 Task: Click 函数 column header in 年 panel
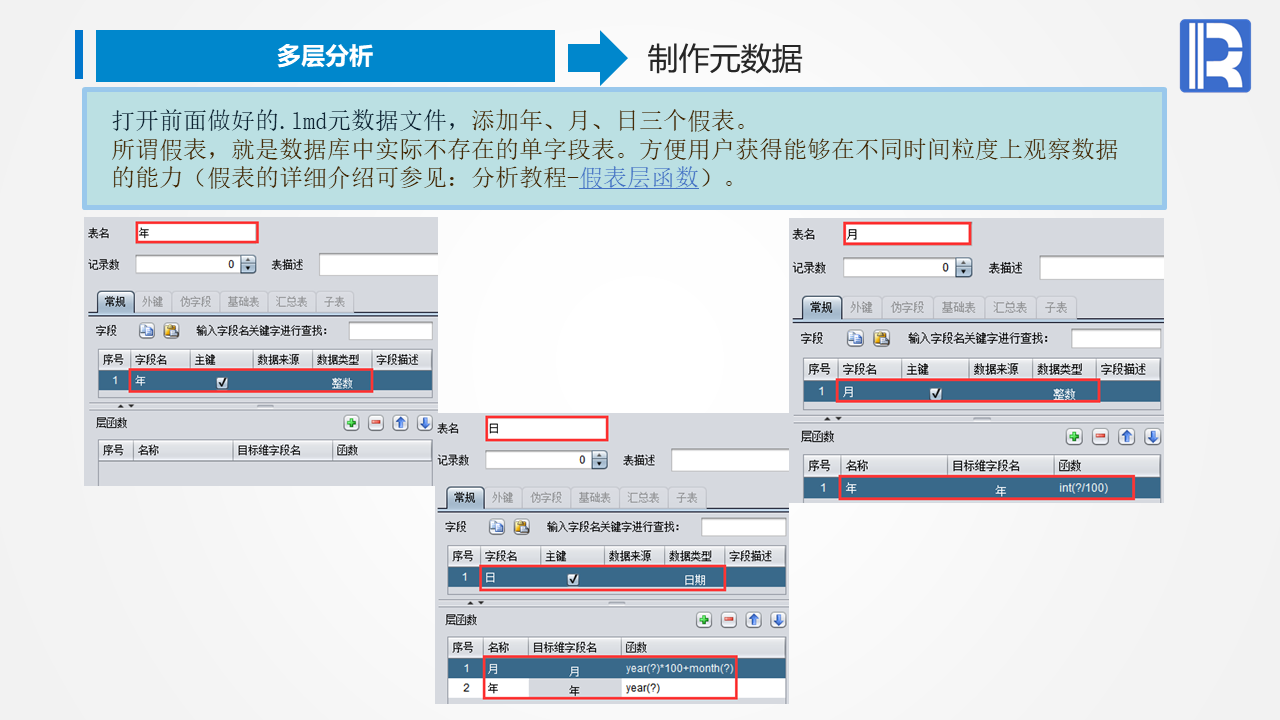(x=382, y=450)
